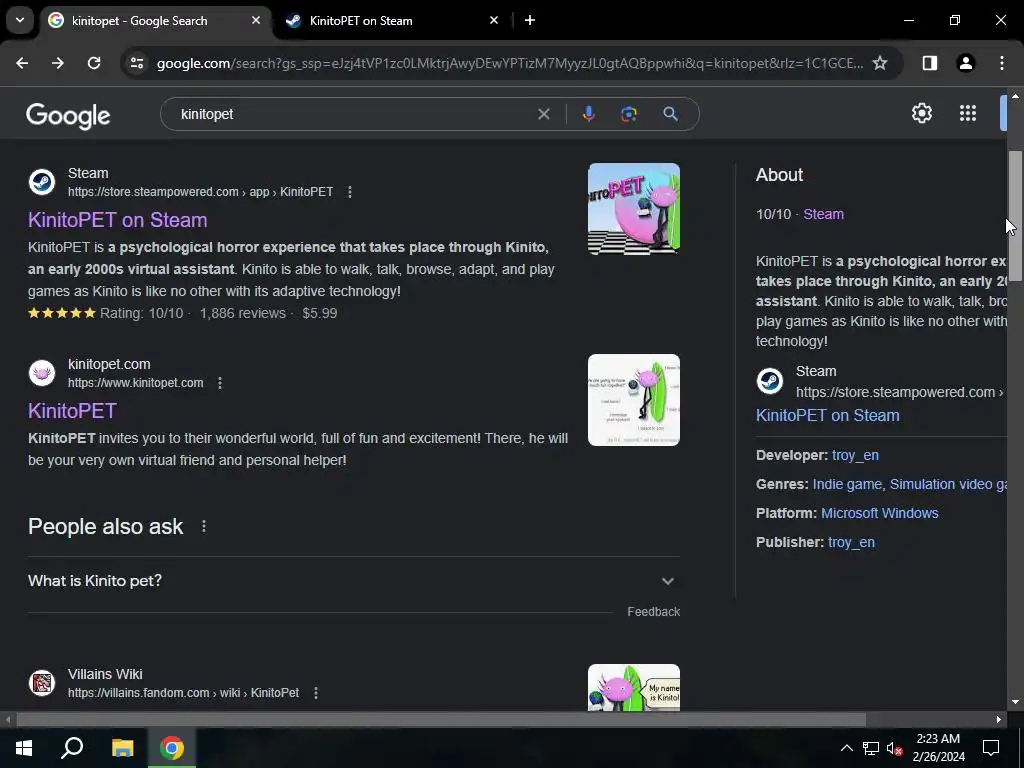Open Google apps grid
This screenshot has width=1024, height=768.
[x=968, y=113]
